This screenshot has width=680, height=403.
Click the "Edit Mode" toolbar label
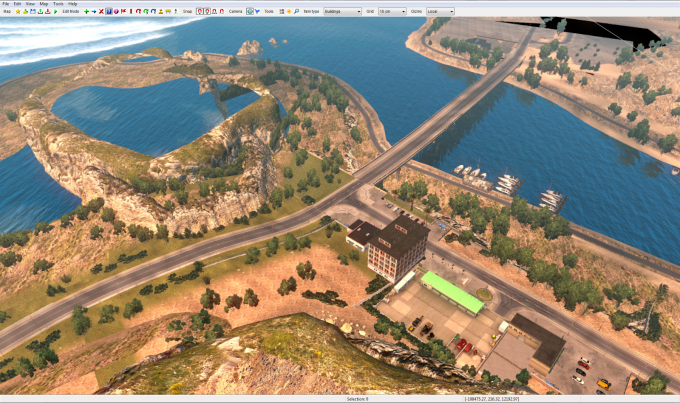tap(71, 11)
